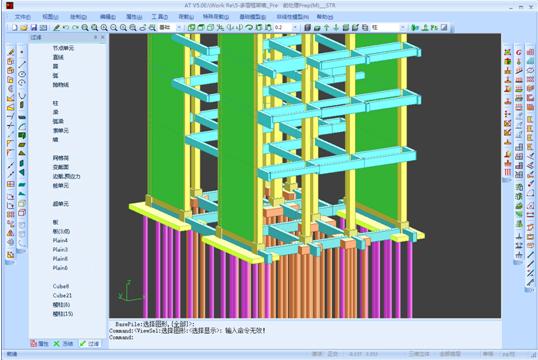538x360 pixels.
Task: Open the 文件 (File) menu
Action: (23, 16)
